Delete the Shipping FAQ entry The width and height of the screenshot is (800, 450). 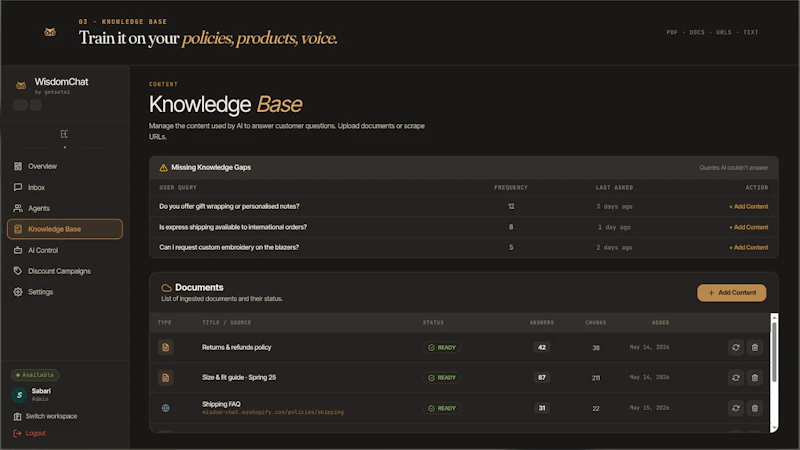[x=755, y=408]
